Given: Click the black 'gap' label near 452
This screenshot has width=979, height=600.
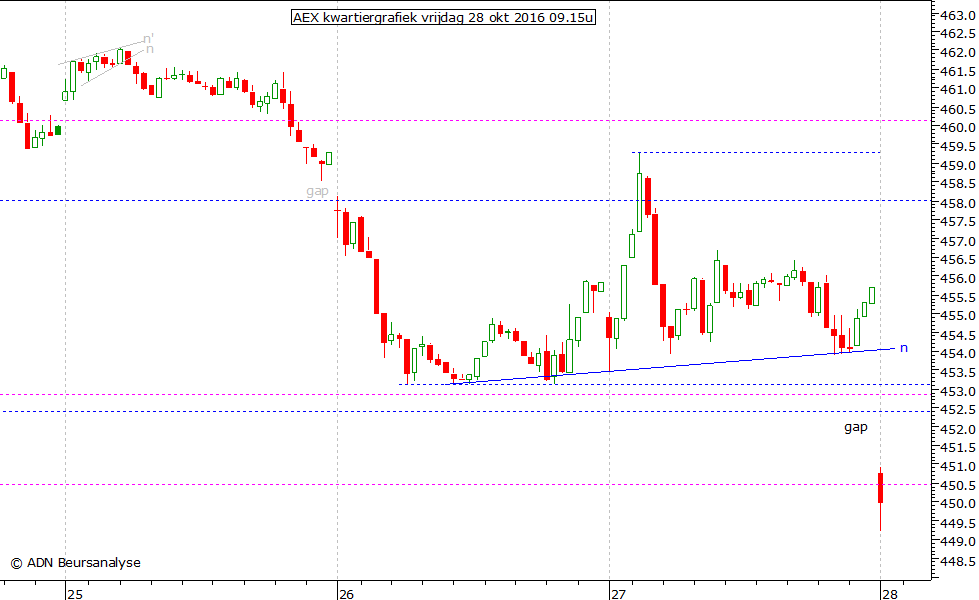Looking at the screenshot, I should tap(856, 427).
